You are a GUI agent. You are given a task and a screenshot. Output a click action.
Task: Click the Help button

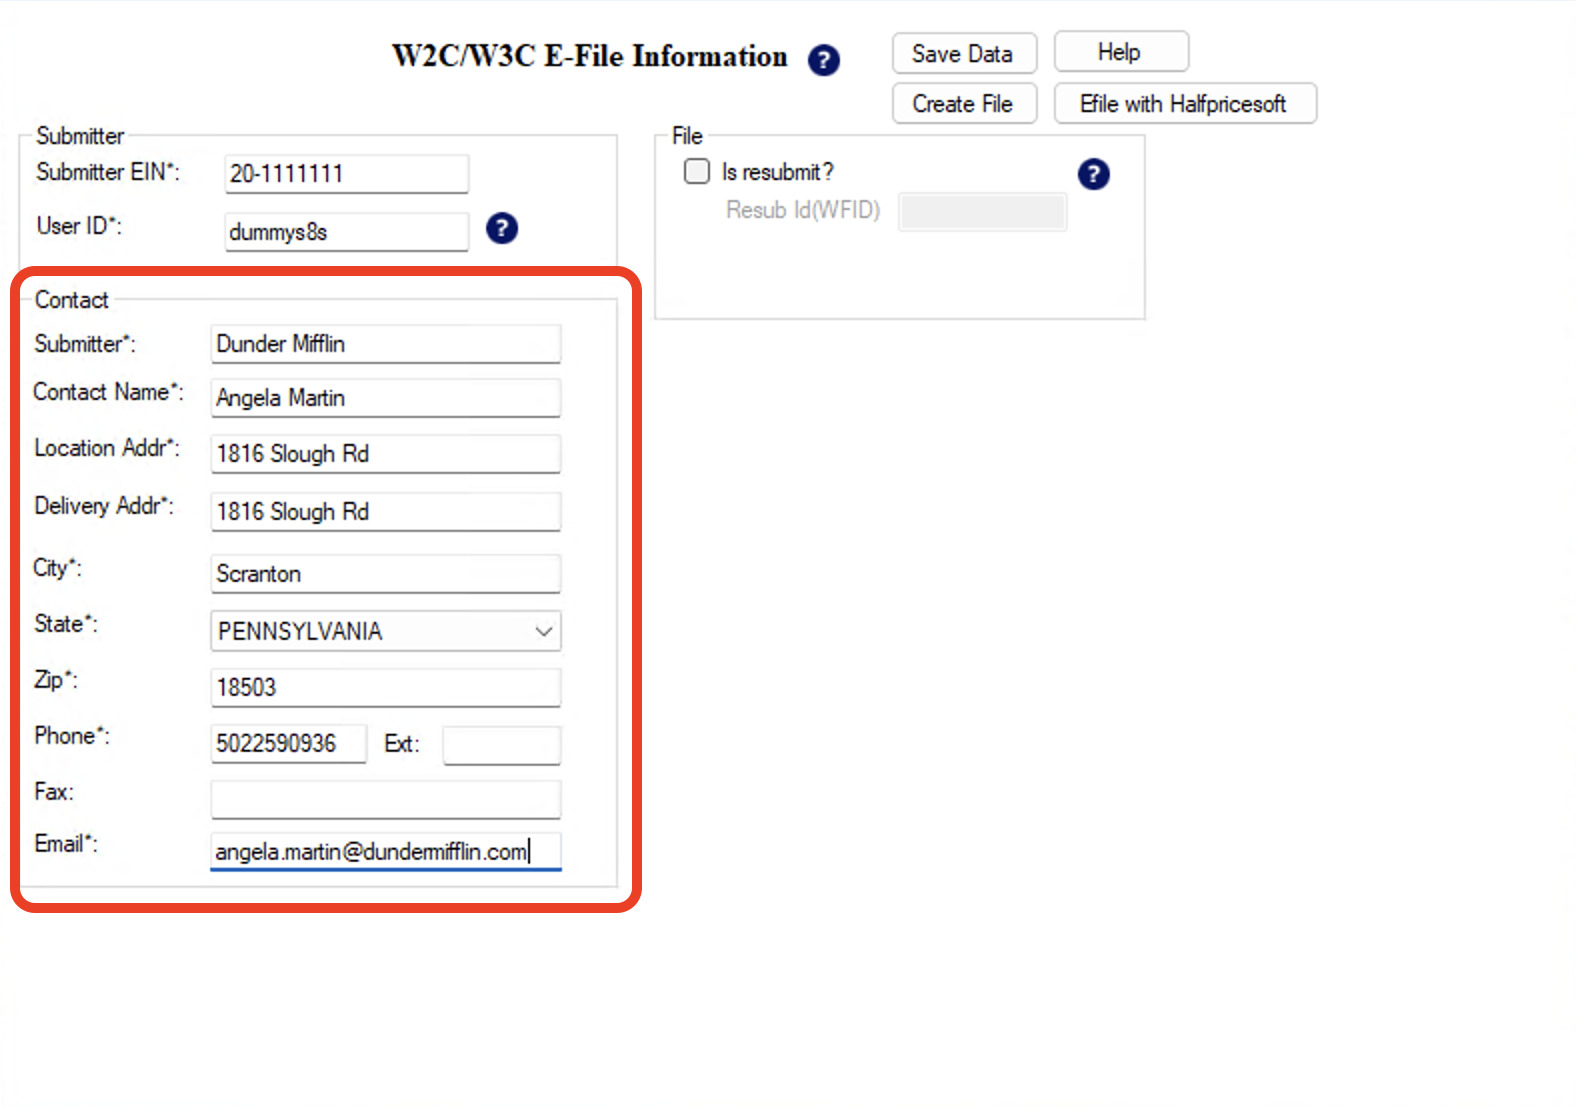click(x=1120, y=52)
